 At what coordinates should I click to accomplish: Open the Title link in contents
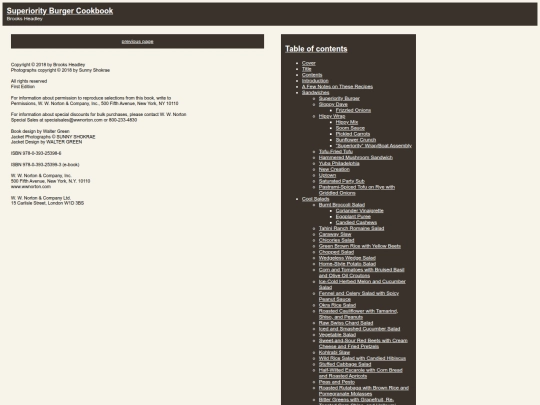[x=307, y=69]
